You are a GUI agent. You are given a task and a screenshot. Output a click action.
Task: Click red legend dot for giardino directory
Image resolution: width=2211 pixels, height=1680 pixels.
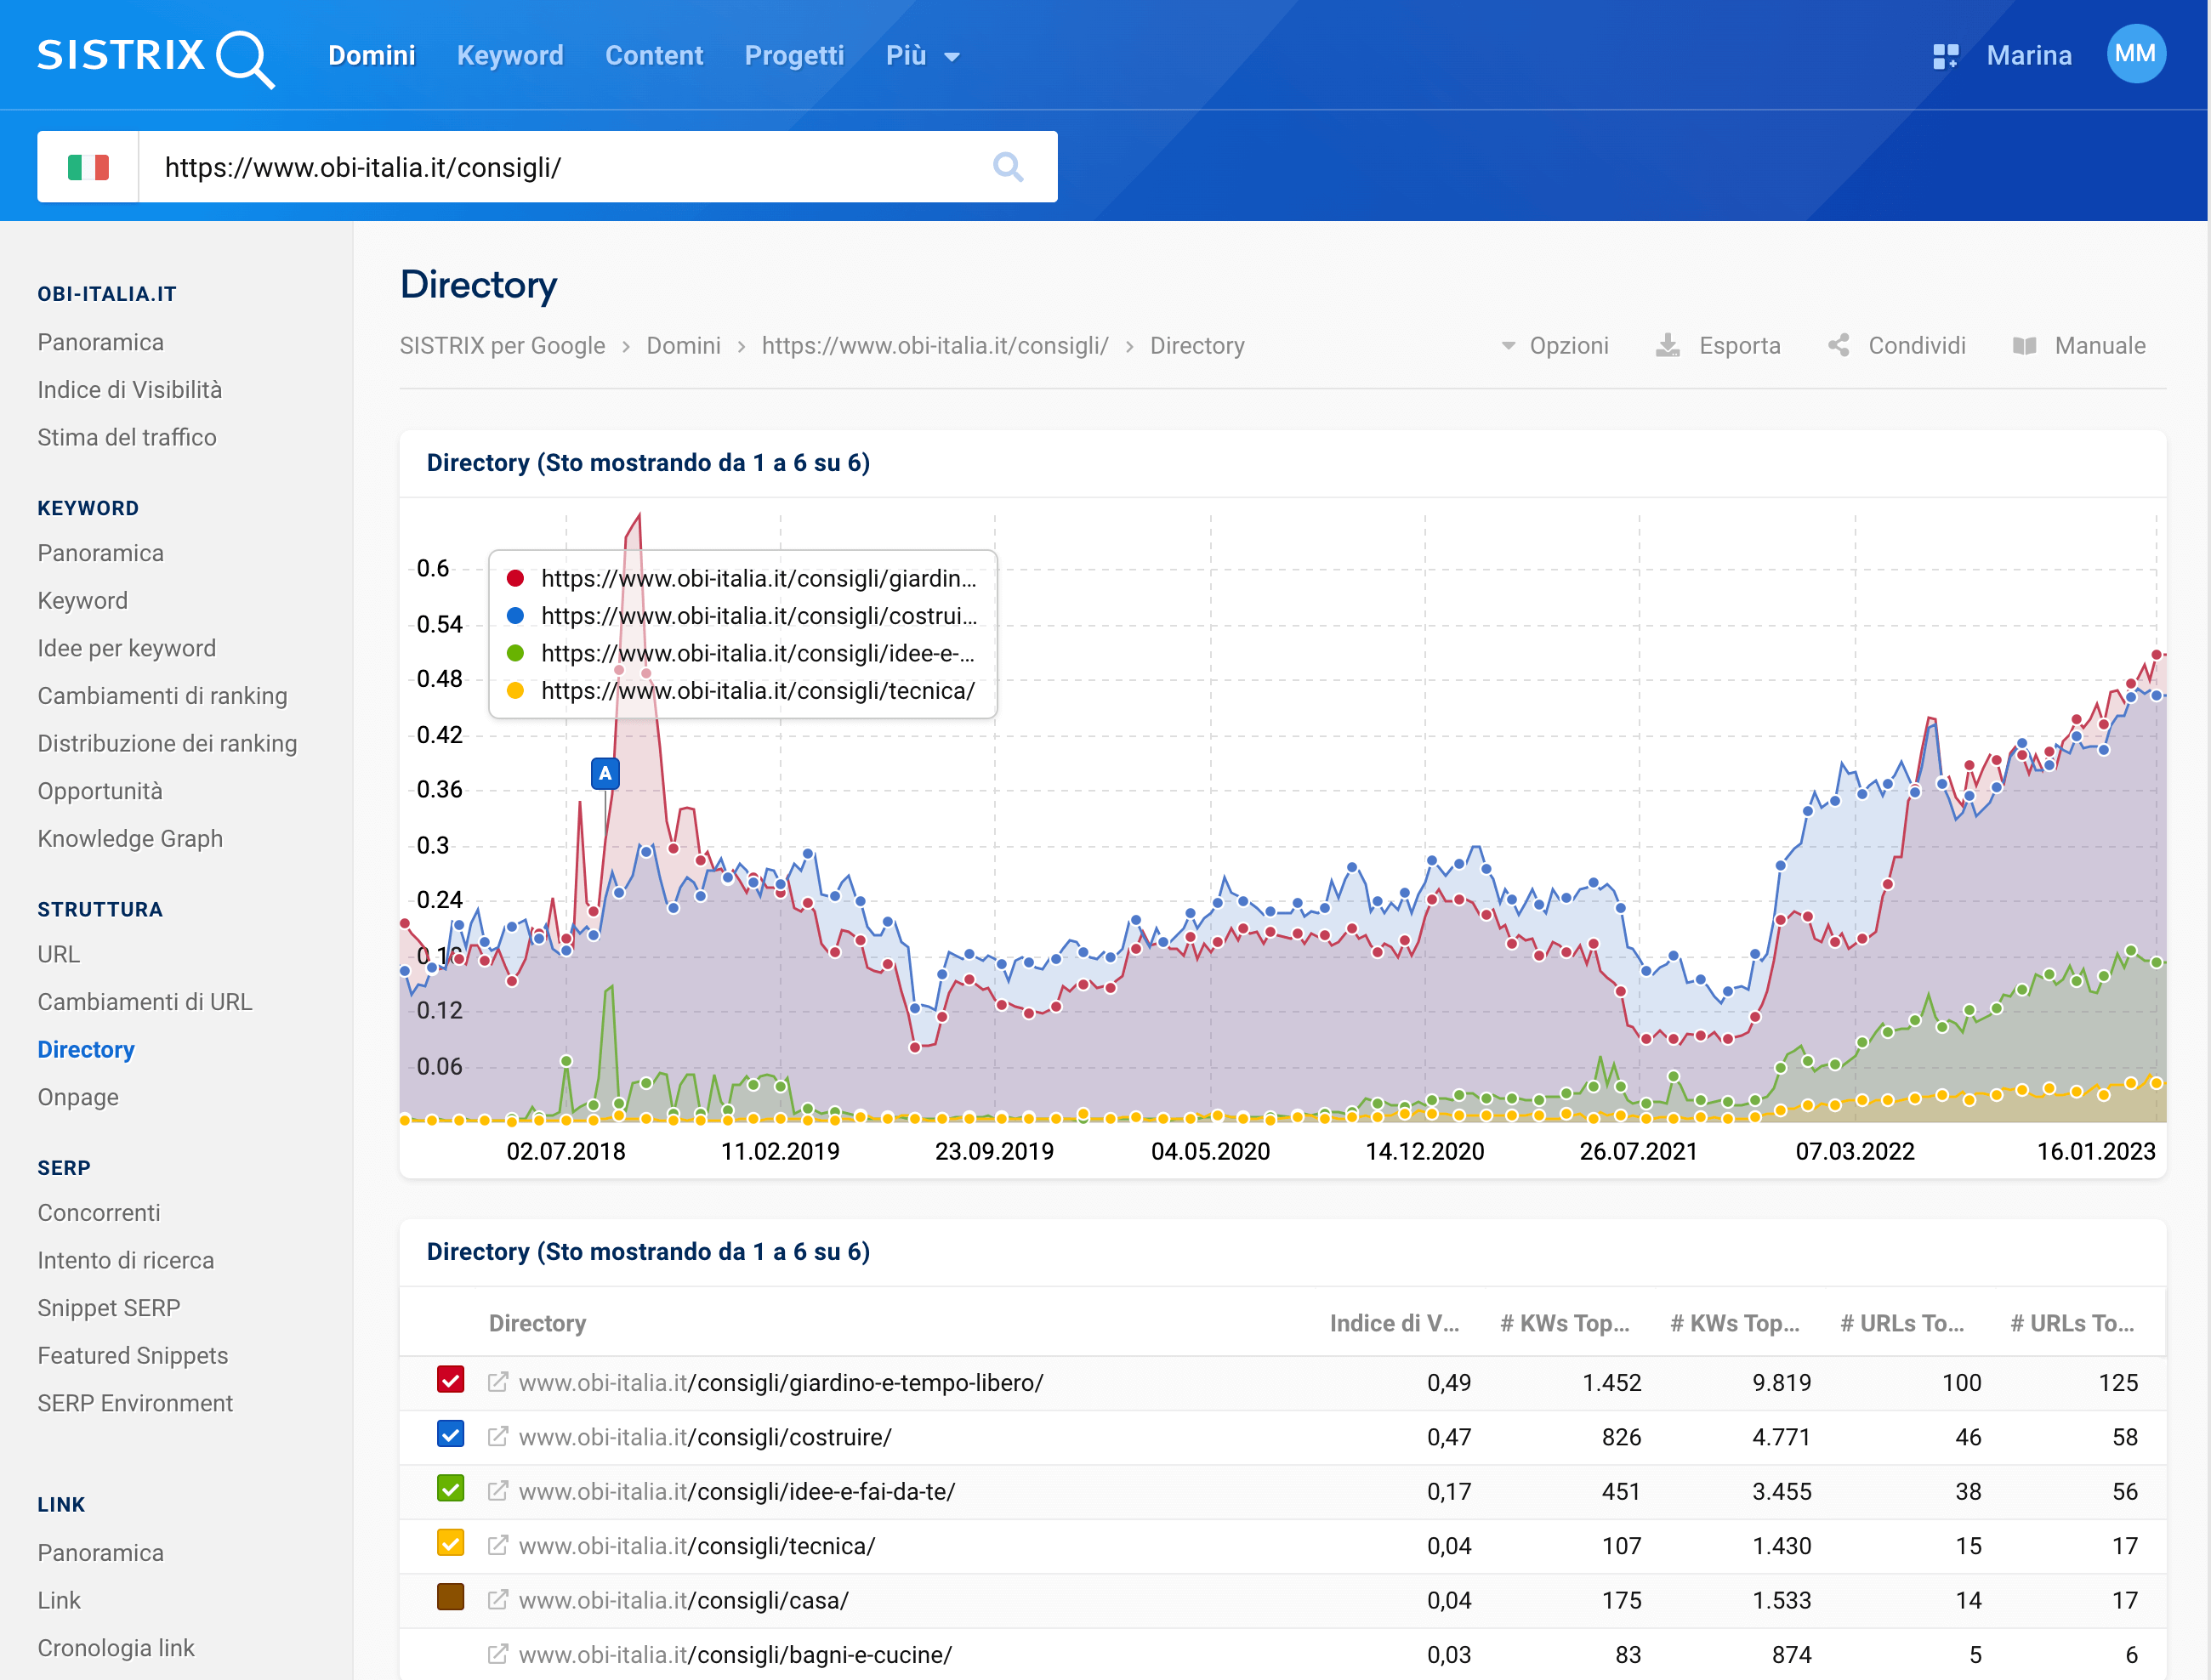[x=515, y=579]
